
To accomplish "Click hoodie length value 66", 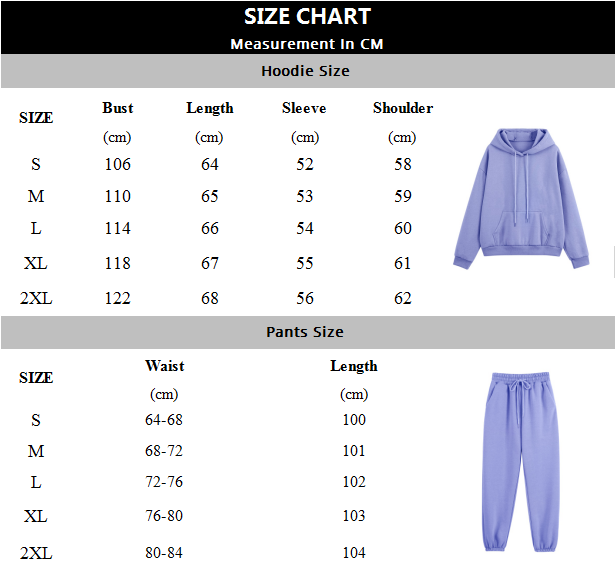I will [x=210, y=228].
